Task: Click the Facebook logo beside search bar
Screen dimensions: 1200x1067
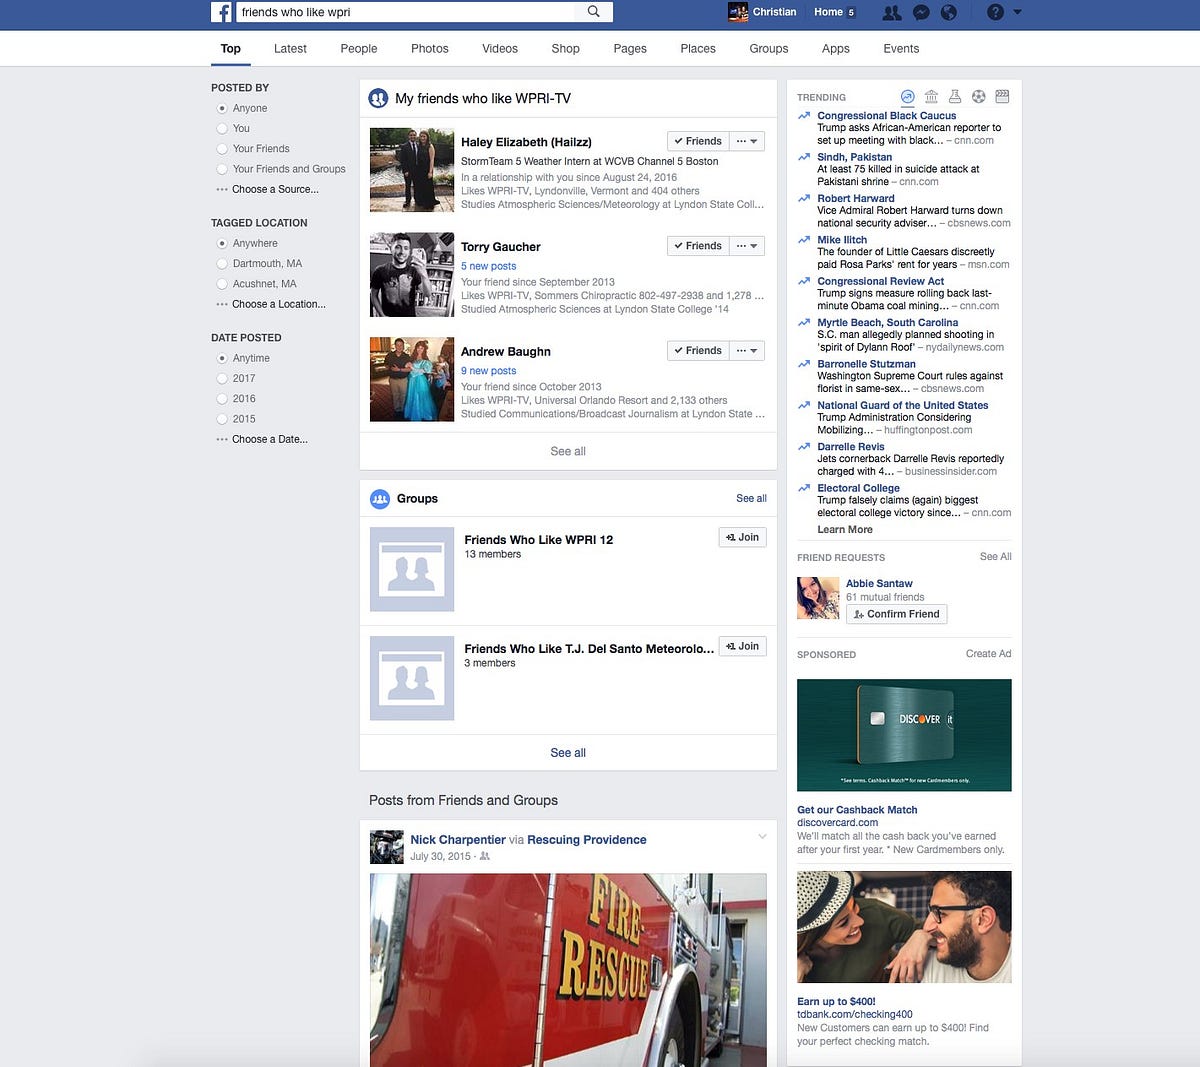Action: click(221, 11)
